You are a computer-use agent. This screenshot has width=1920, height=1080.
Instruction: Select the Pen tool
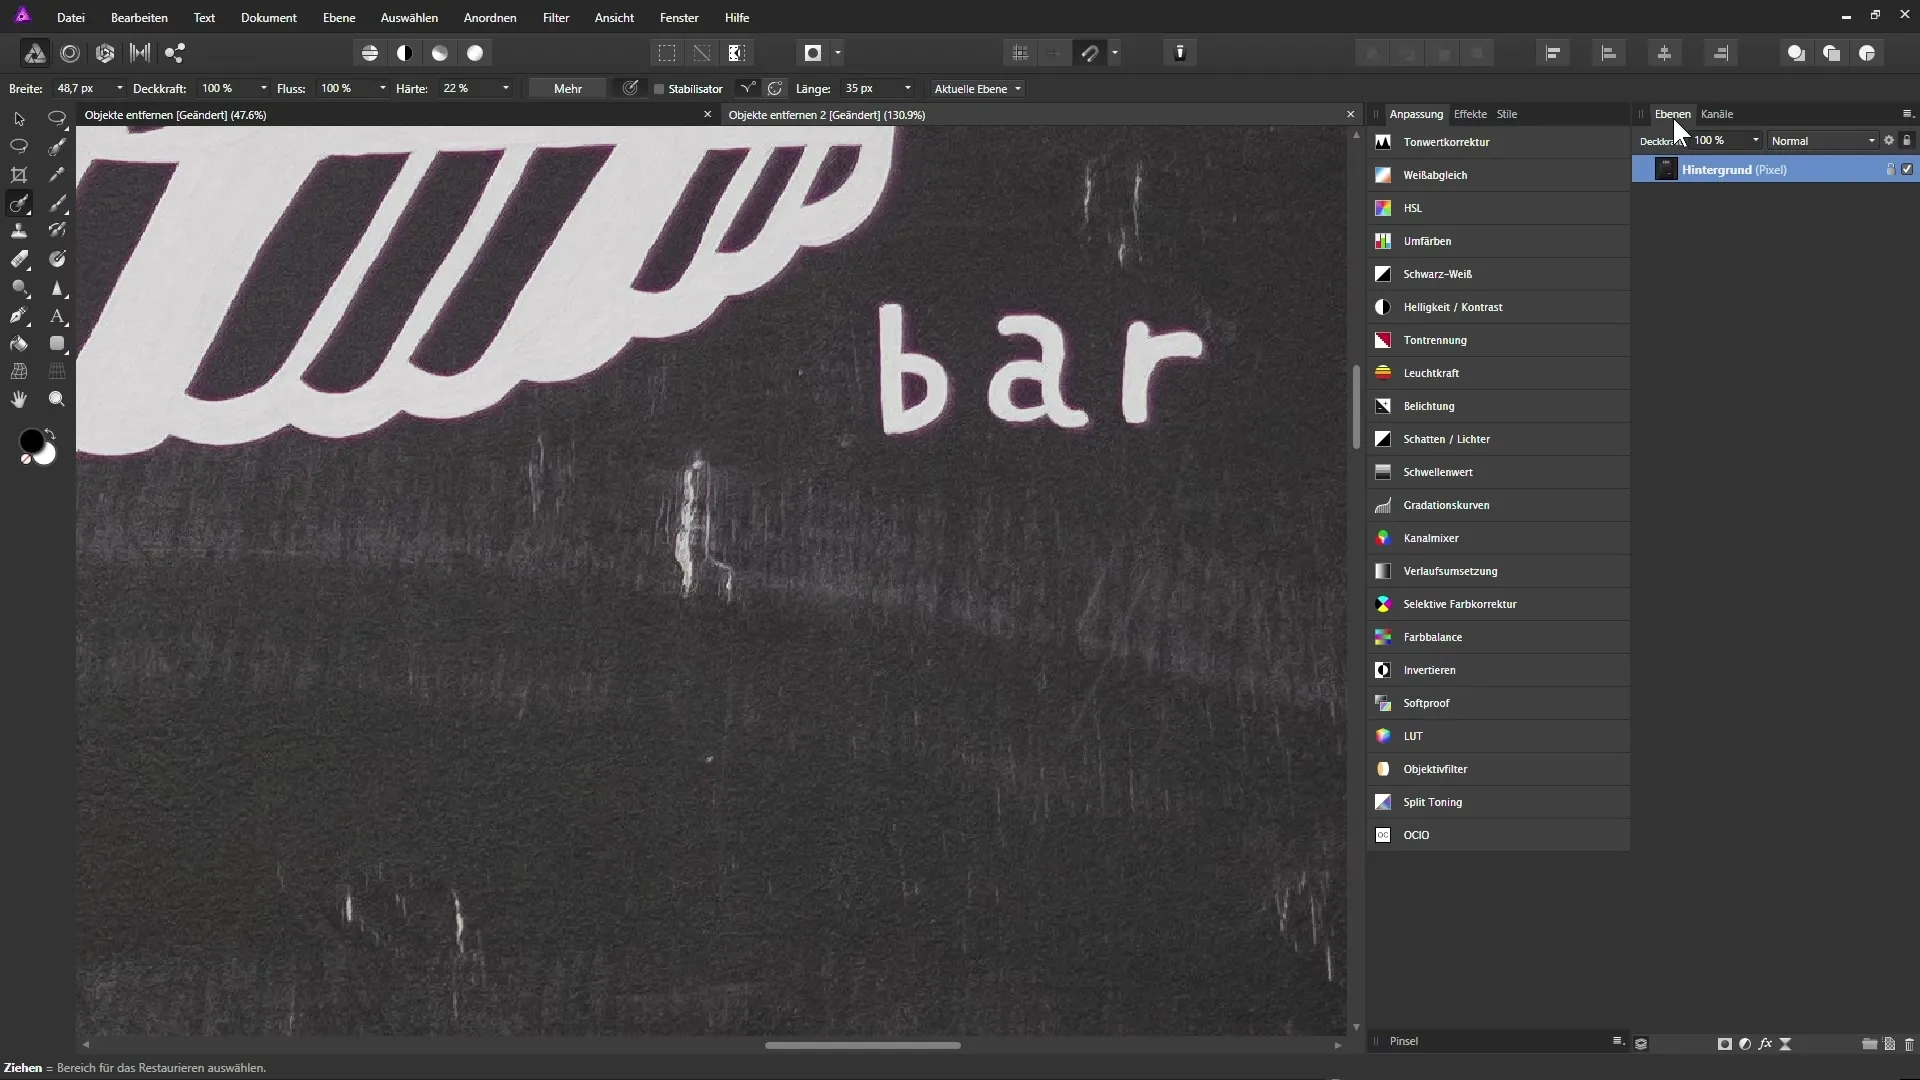(18, 316)
